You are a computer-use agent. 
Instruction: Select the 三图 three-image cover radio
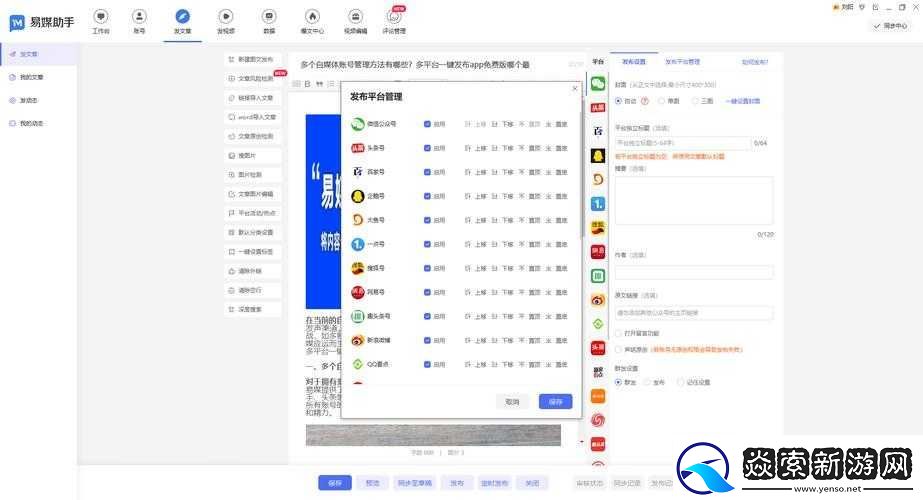pyautogui.click(x=695, y=101)
